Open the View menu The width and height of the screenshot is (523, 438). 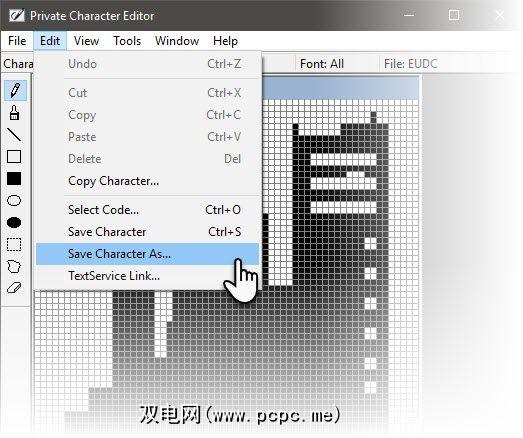coord(86,41)
